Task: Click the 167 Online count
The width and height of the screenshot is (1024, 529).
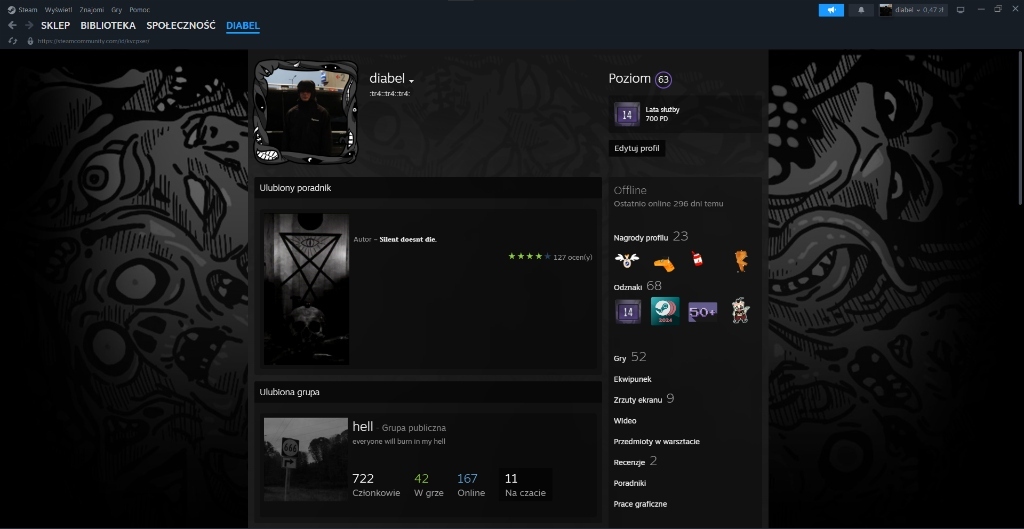Action: [471, 485]
